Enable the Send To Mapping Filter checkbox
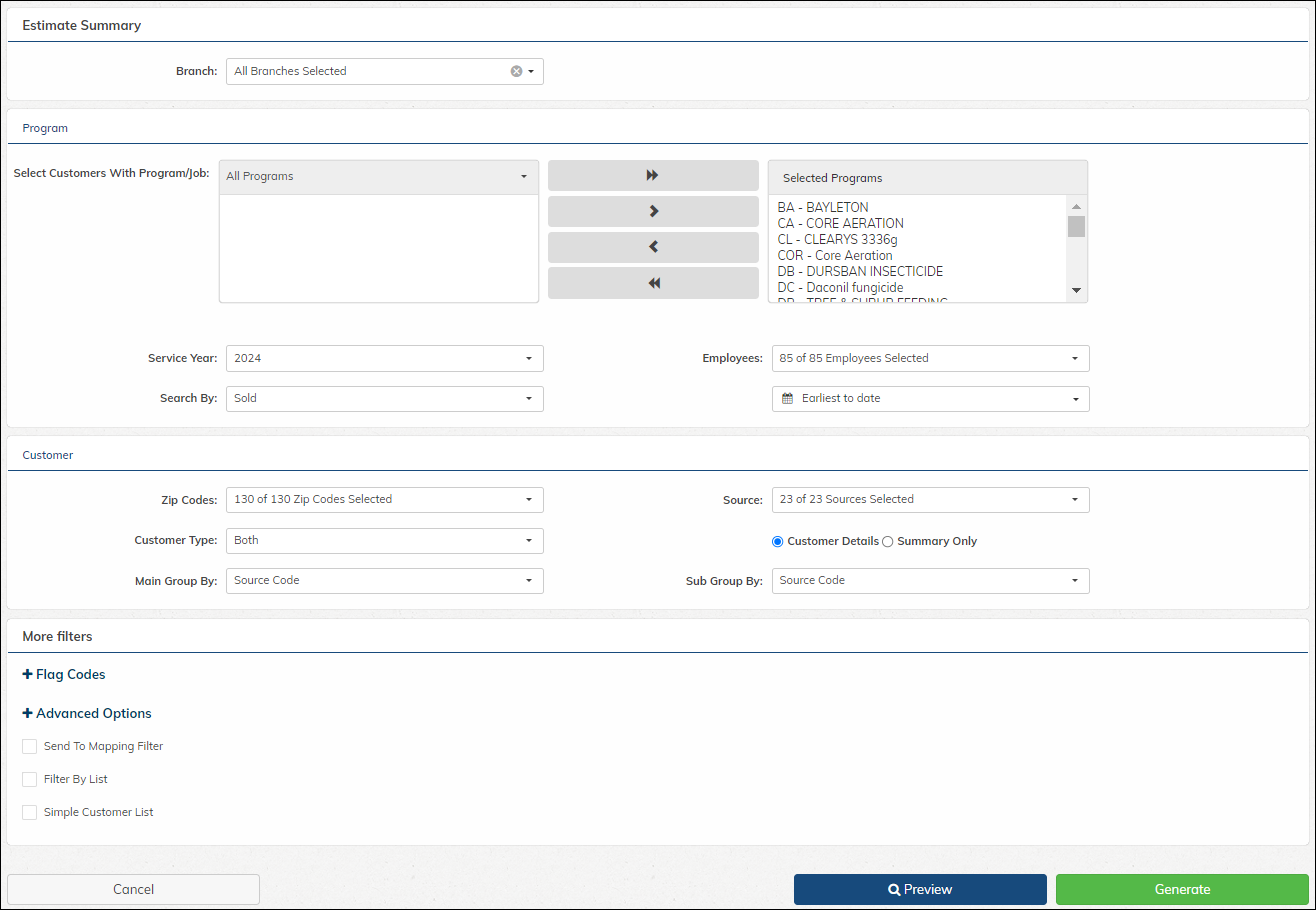Screen dimensions: 1316x910 [30, 746]
